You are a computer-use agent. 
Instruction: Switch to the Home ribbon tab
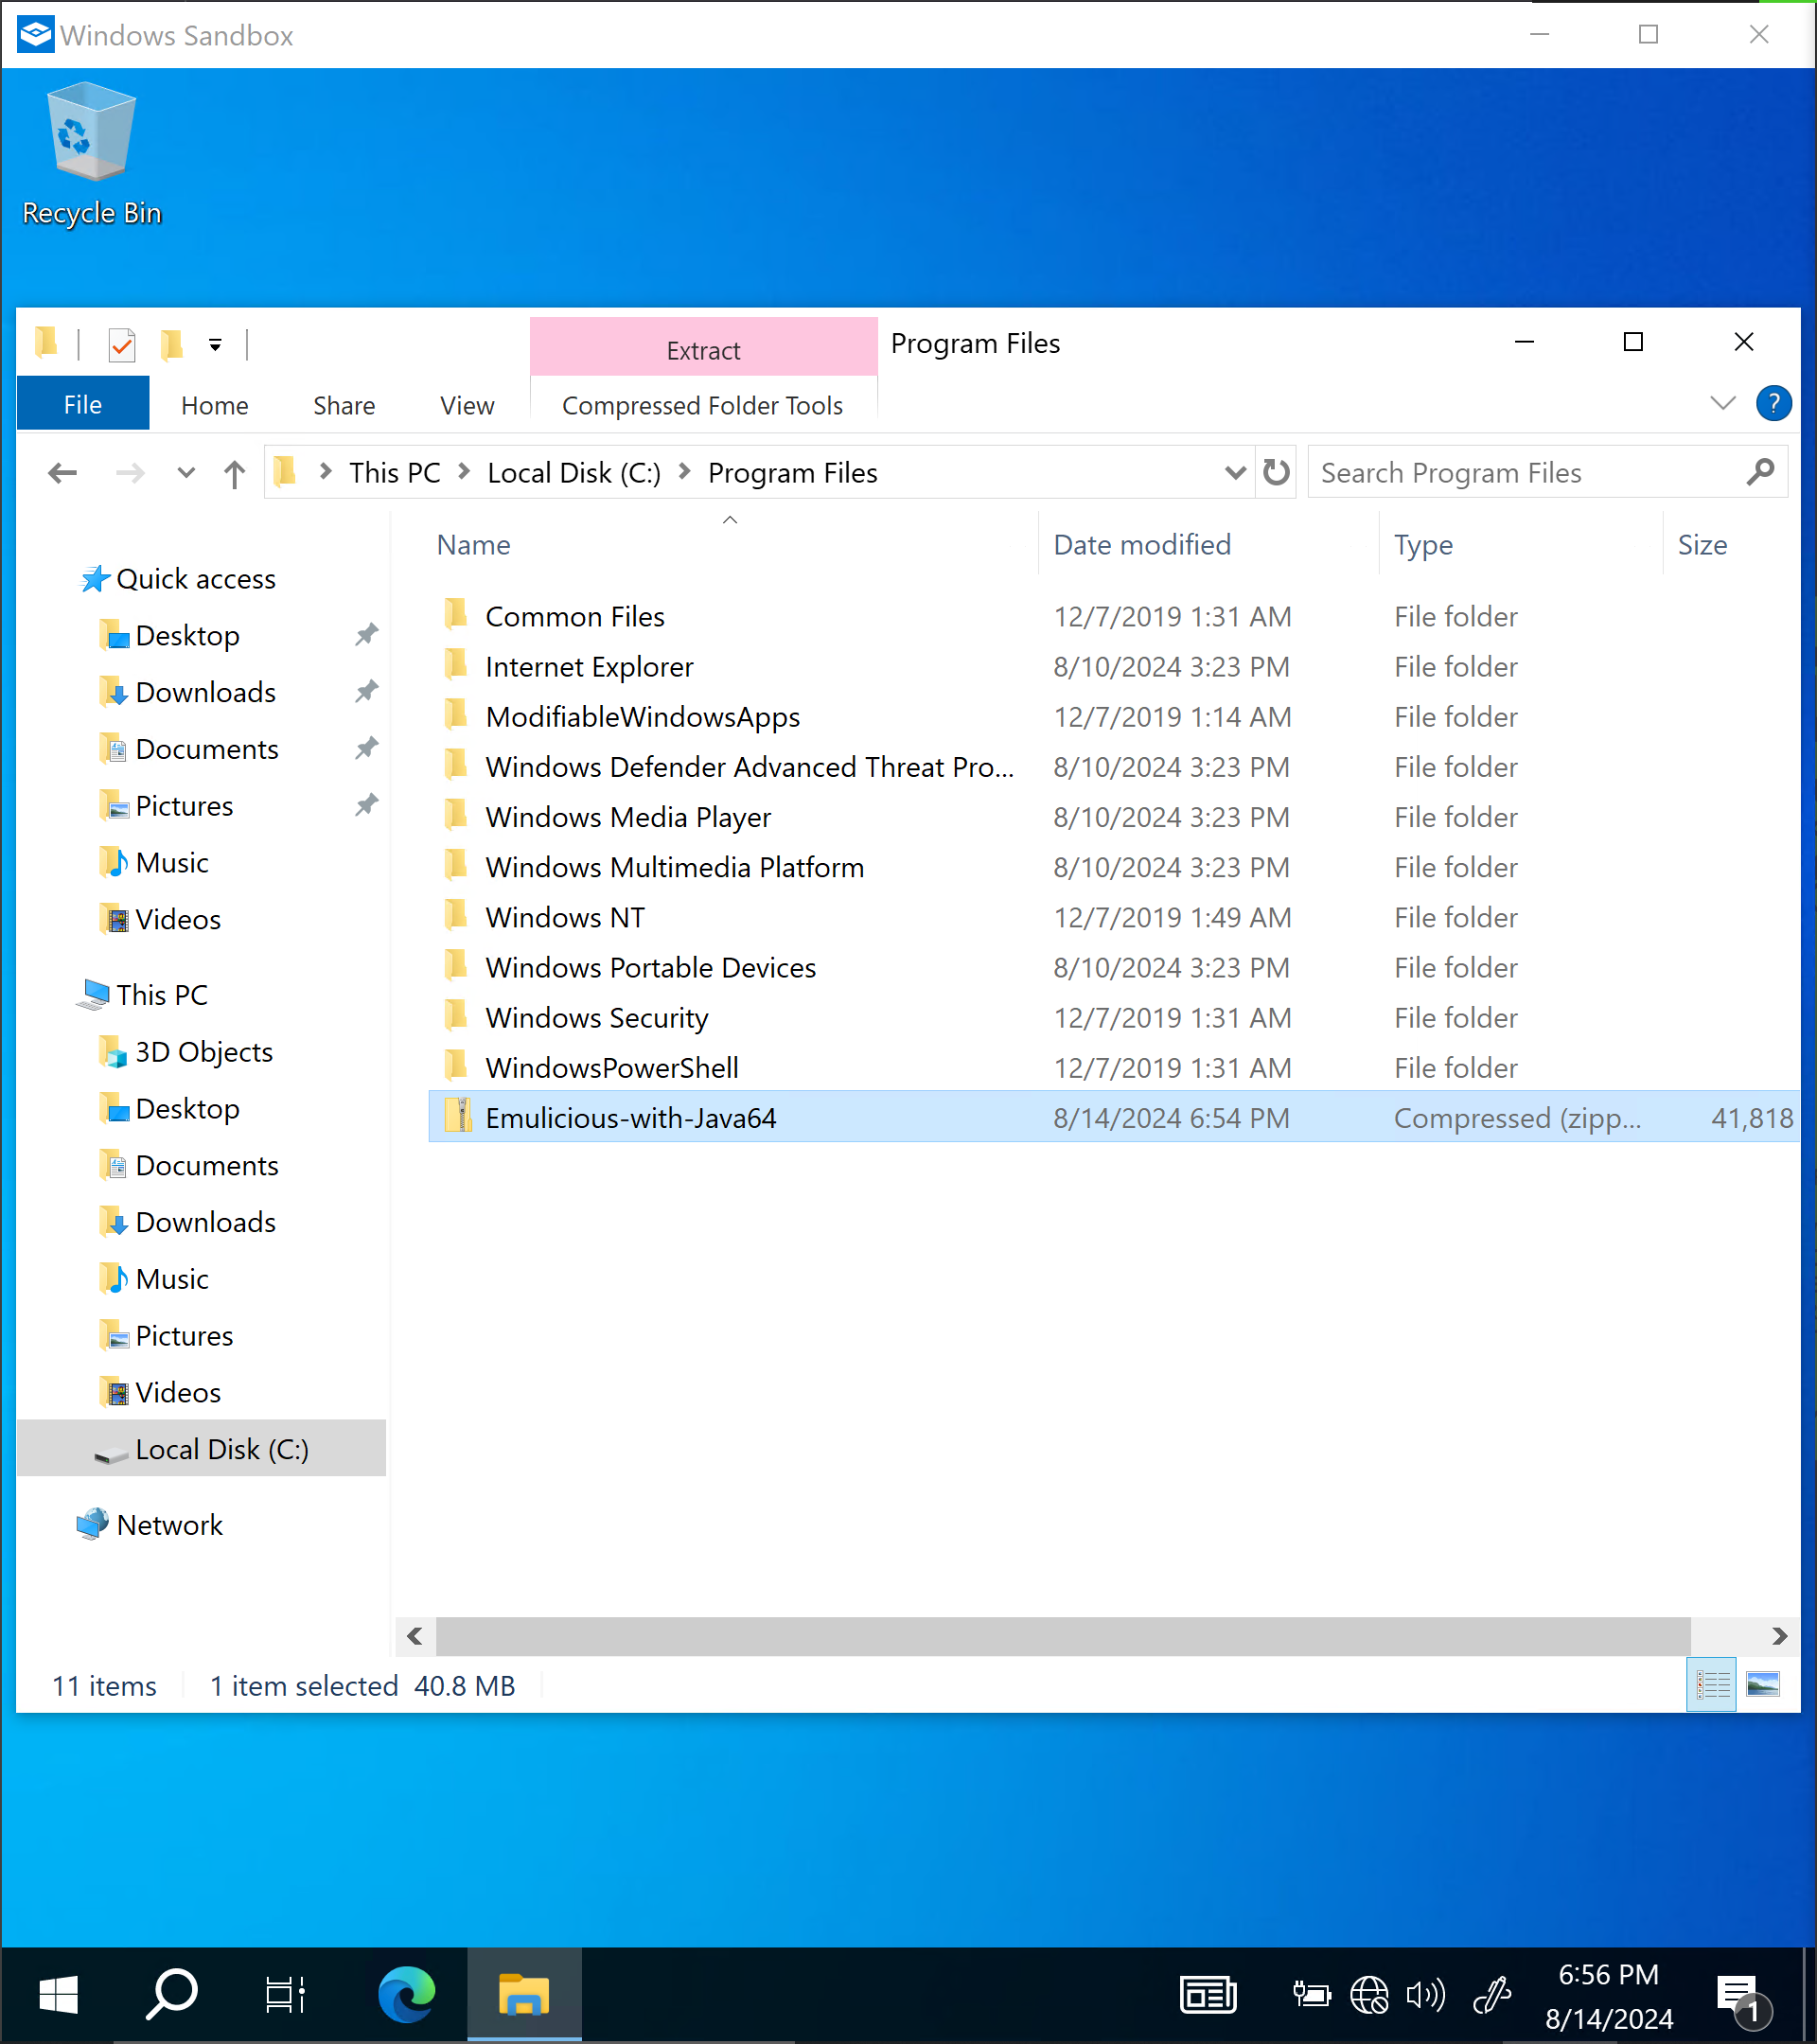[214, 404]
